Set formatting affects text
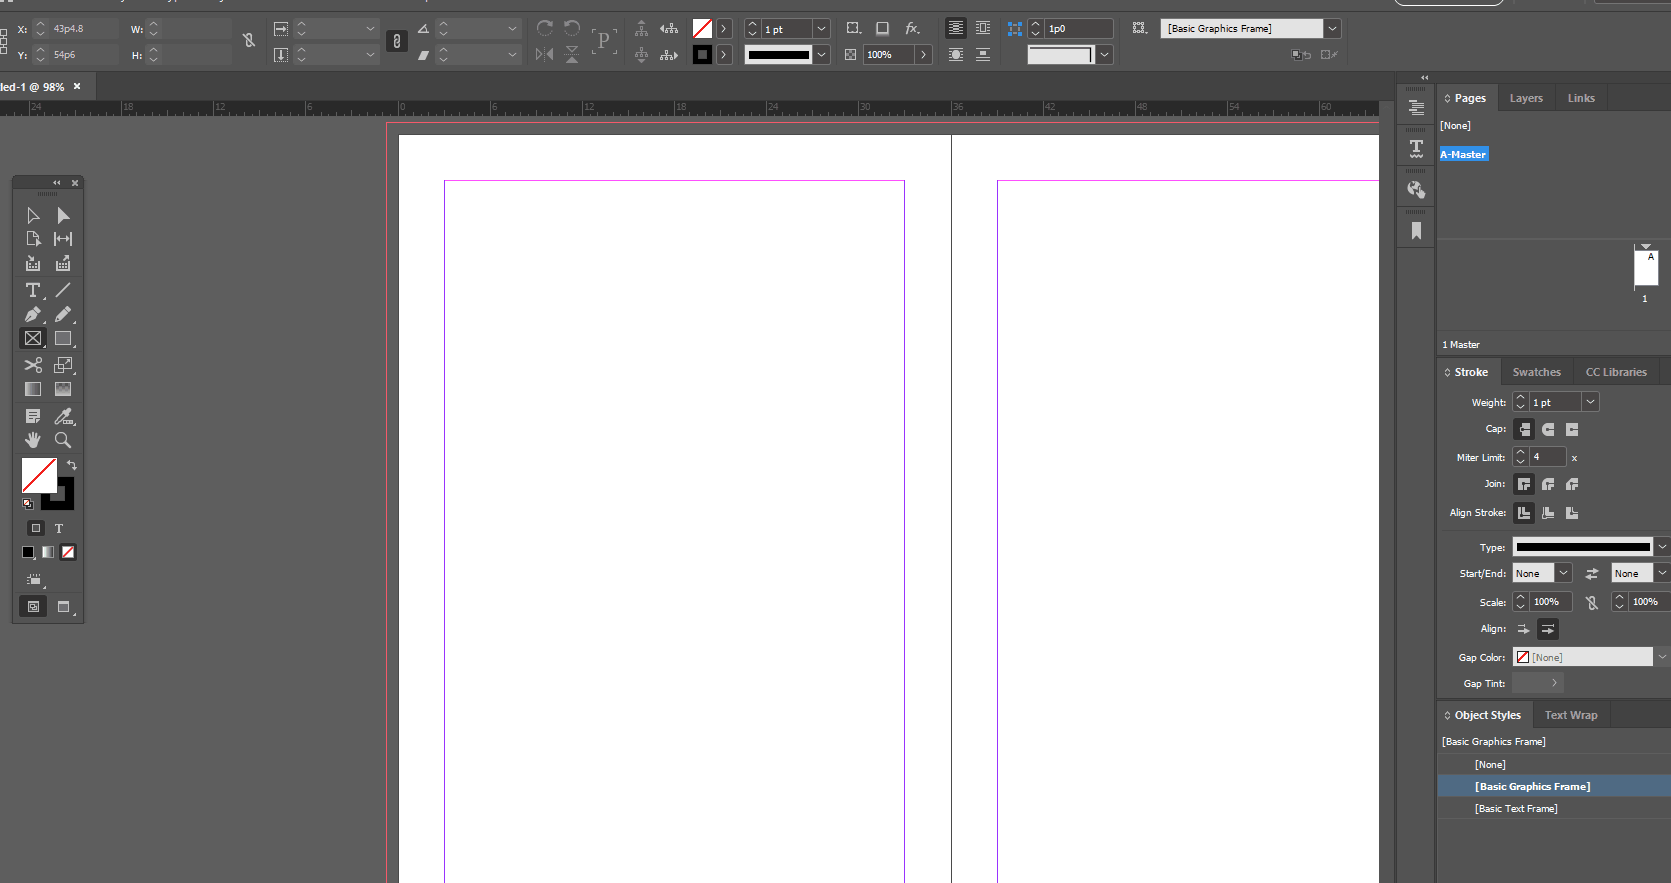This screenshot has height=883, width=1671. 59,528
